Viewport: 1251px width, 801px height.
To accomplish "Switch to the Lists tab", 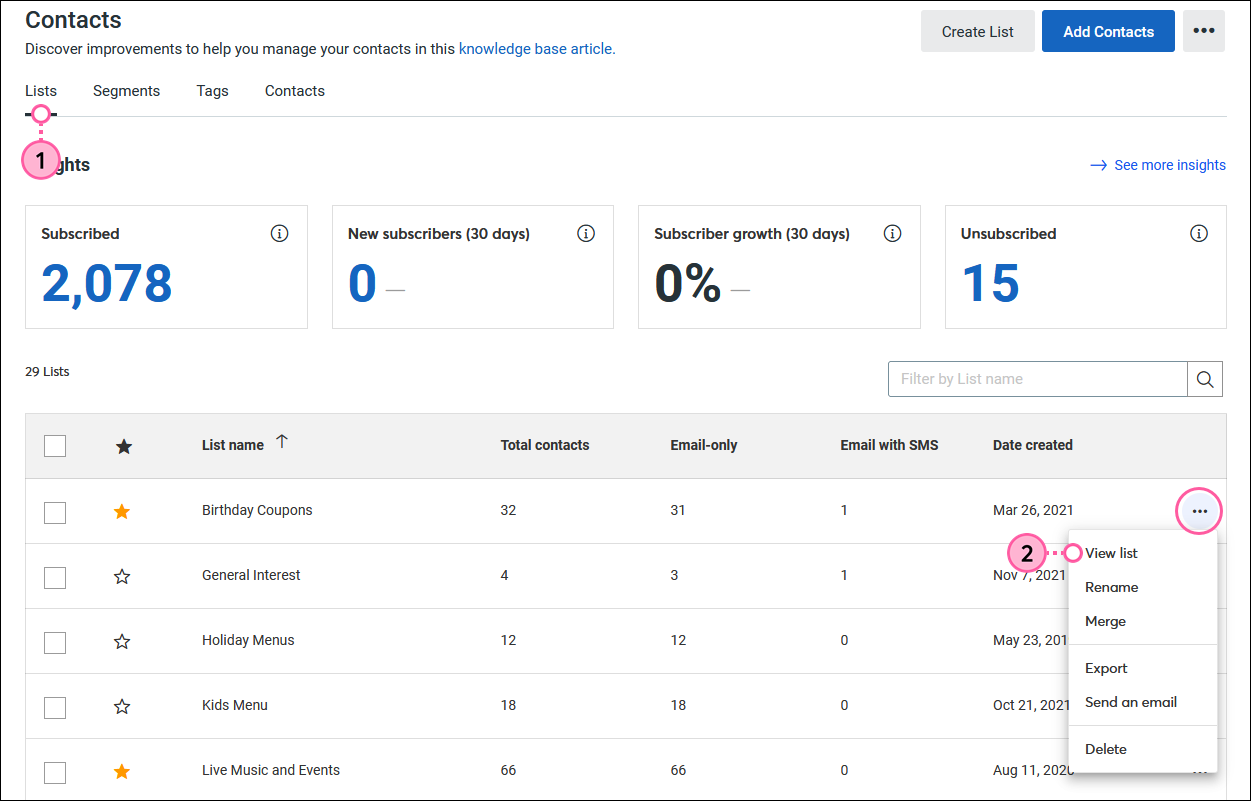I will pos(41,91).
